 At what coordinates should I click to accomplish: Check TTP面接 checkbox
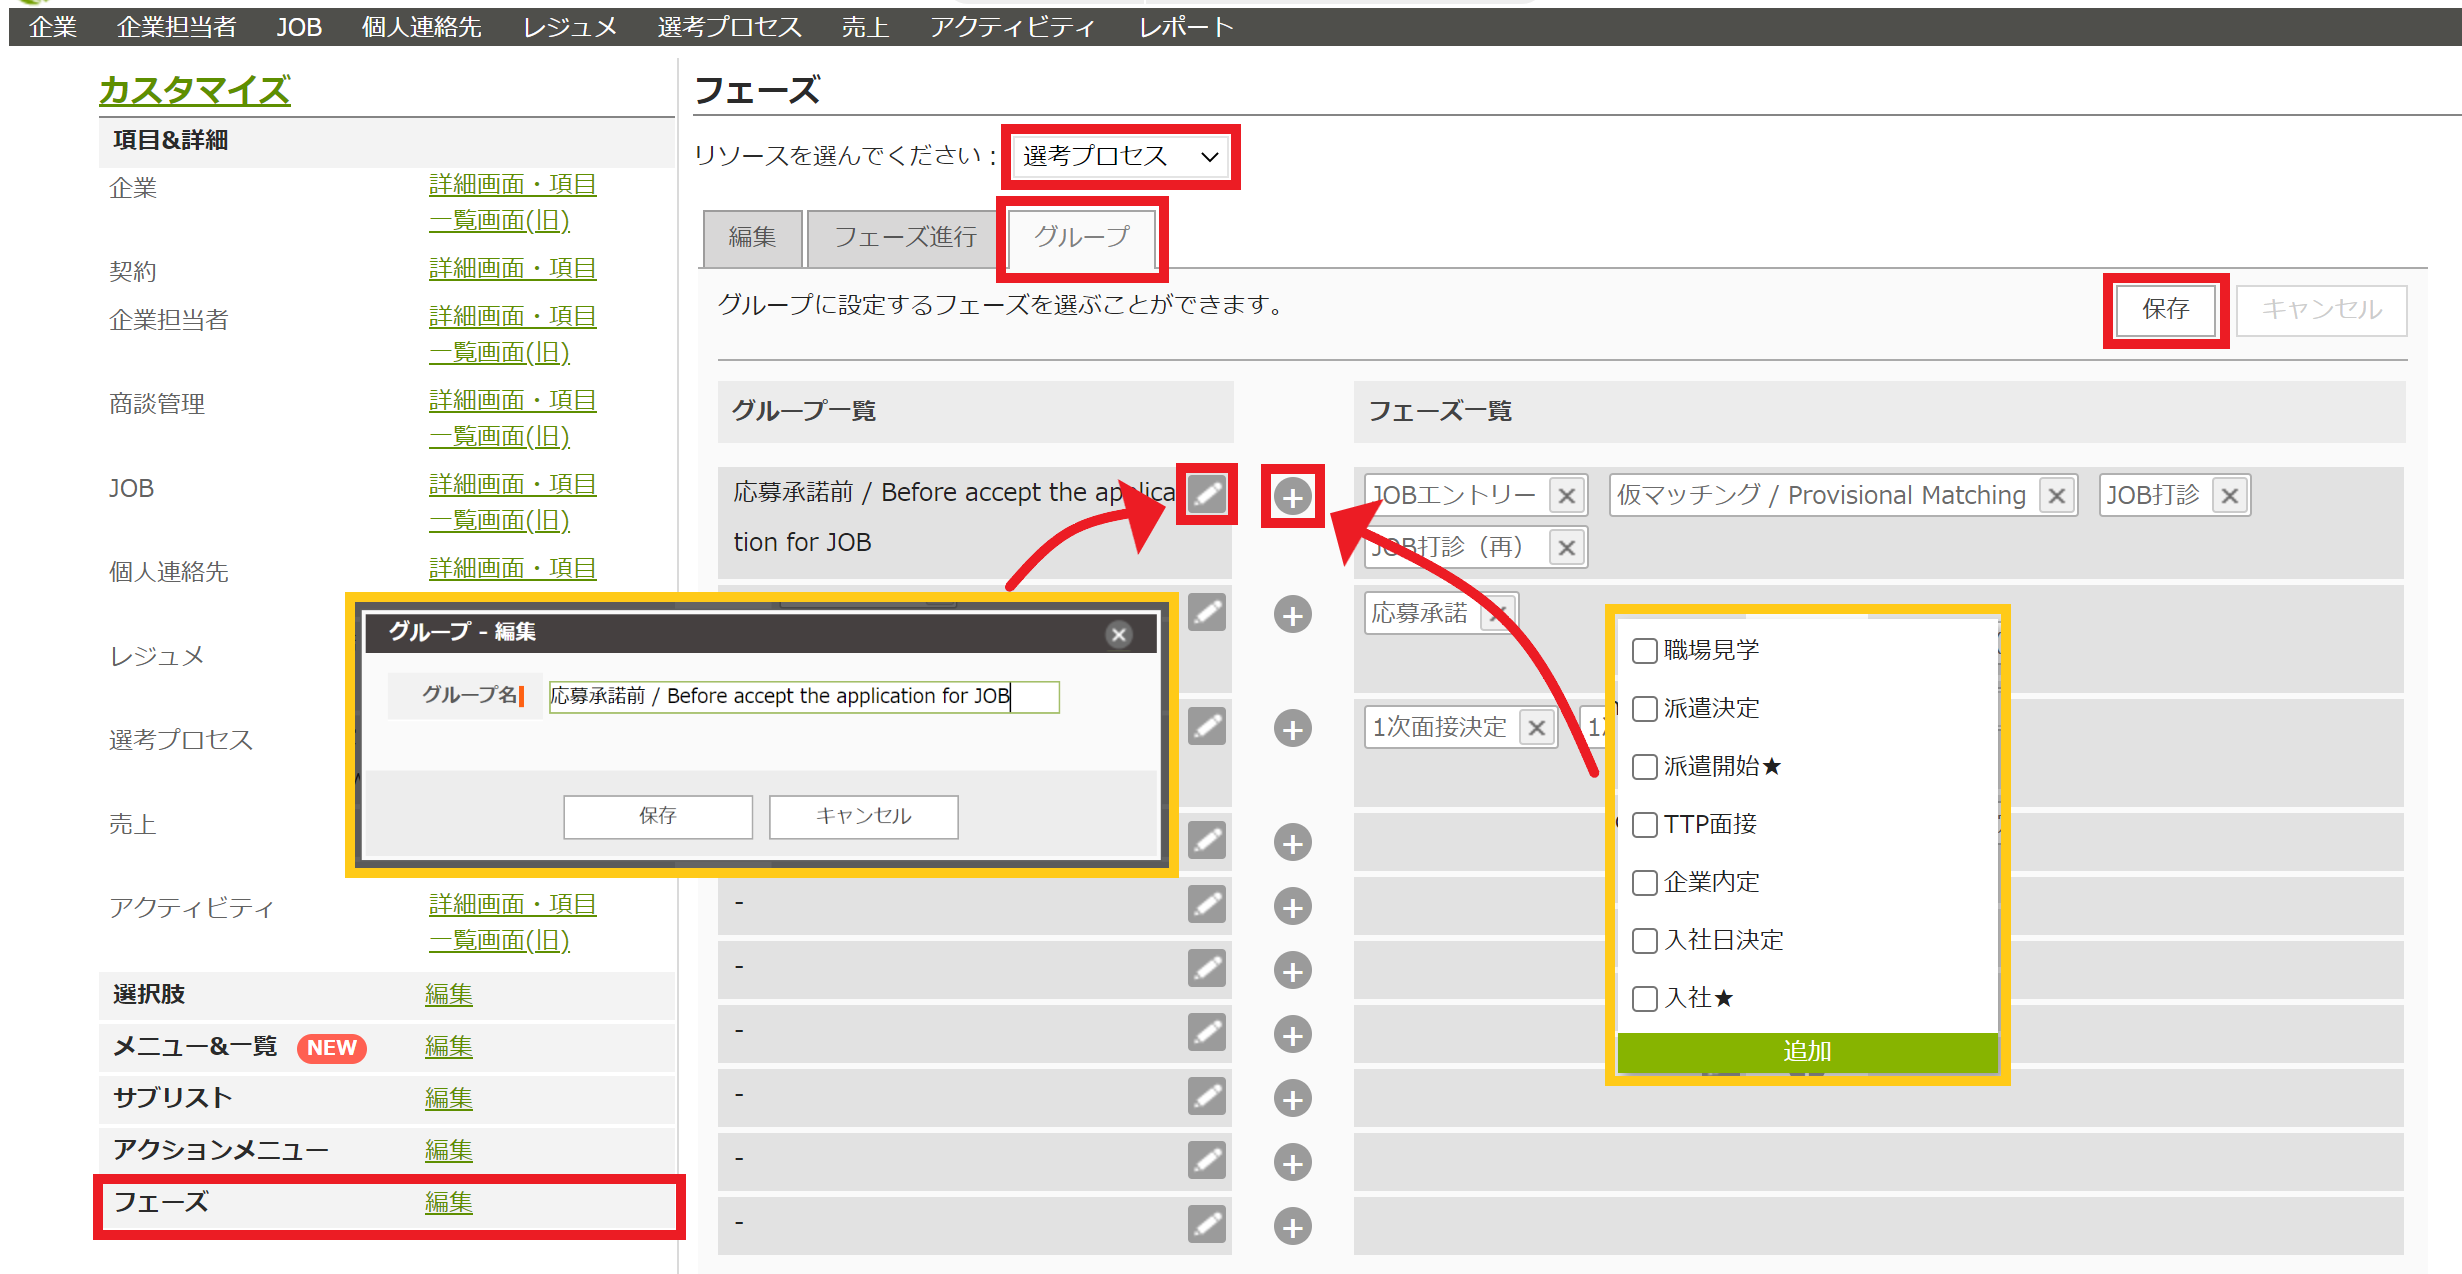pyautogui.click(x=1644, y=825)
